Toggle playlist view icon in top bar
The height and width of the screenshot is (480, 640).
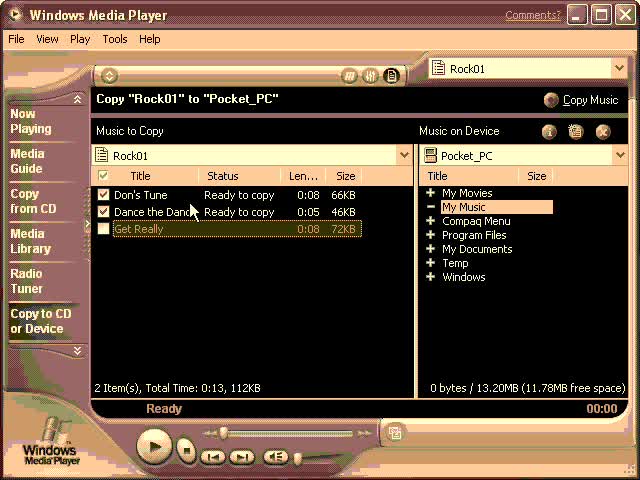[x=391, y=76]
